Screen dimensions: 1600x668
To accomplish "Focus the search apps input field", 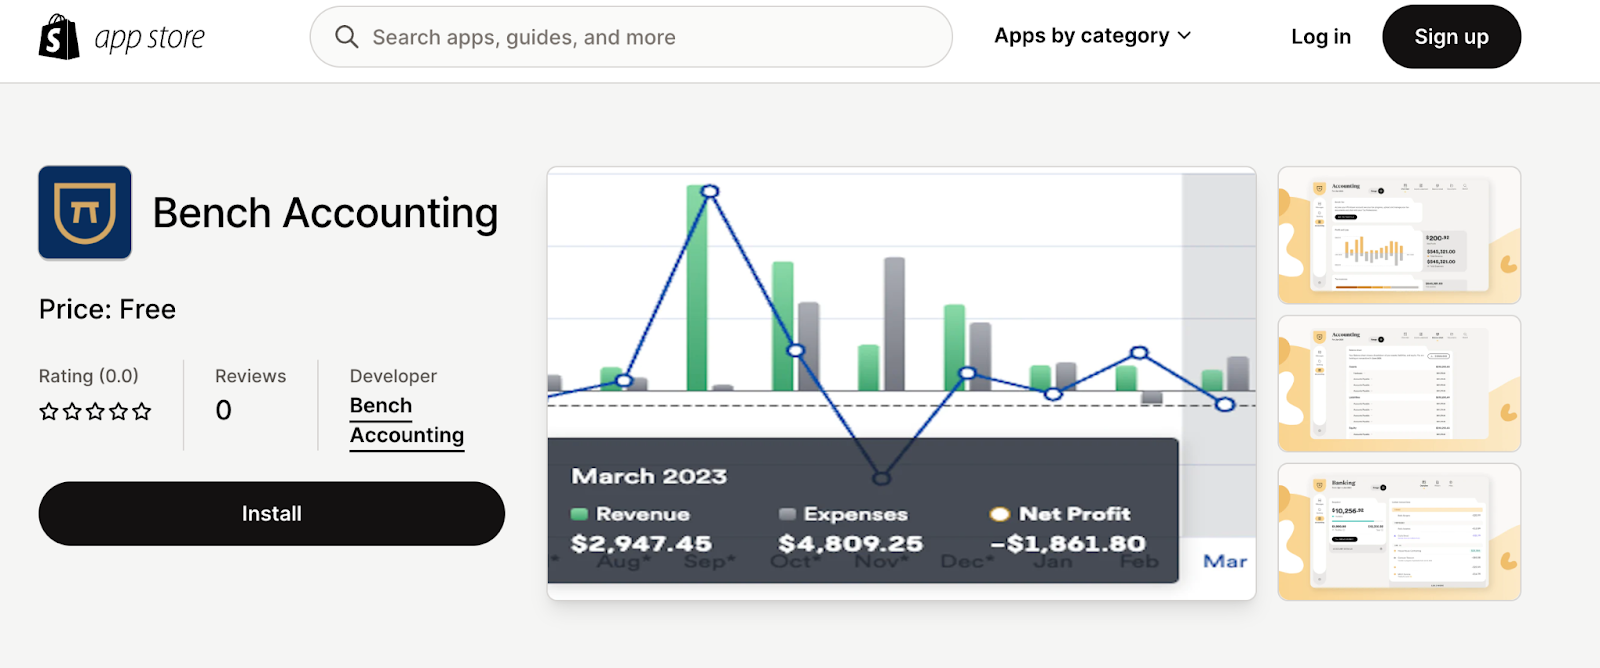I will pyautogui.click(x=631, y=37).
